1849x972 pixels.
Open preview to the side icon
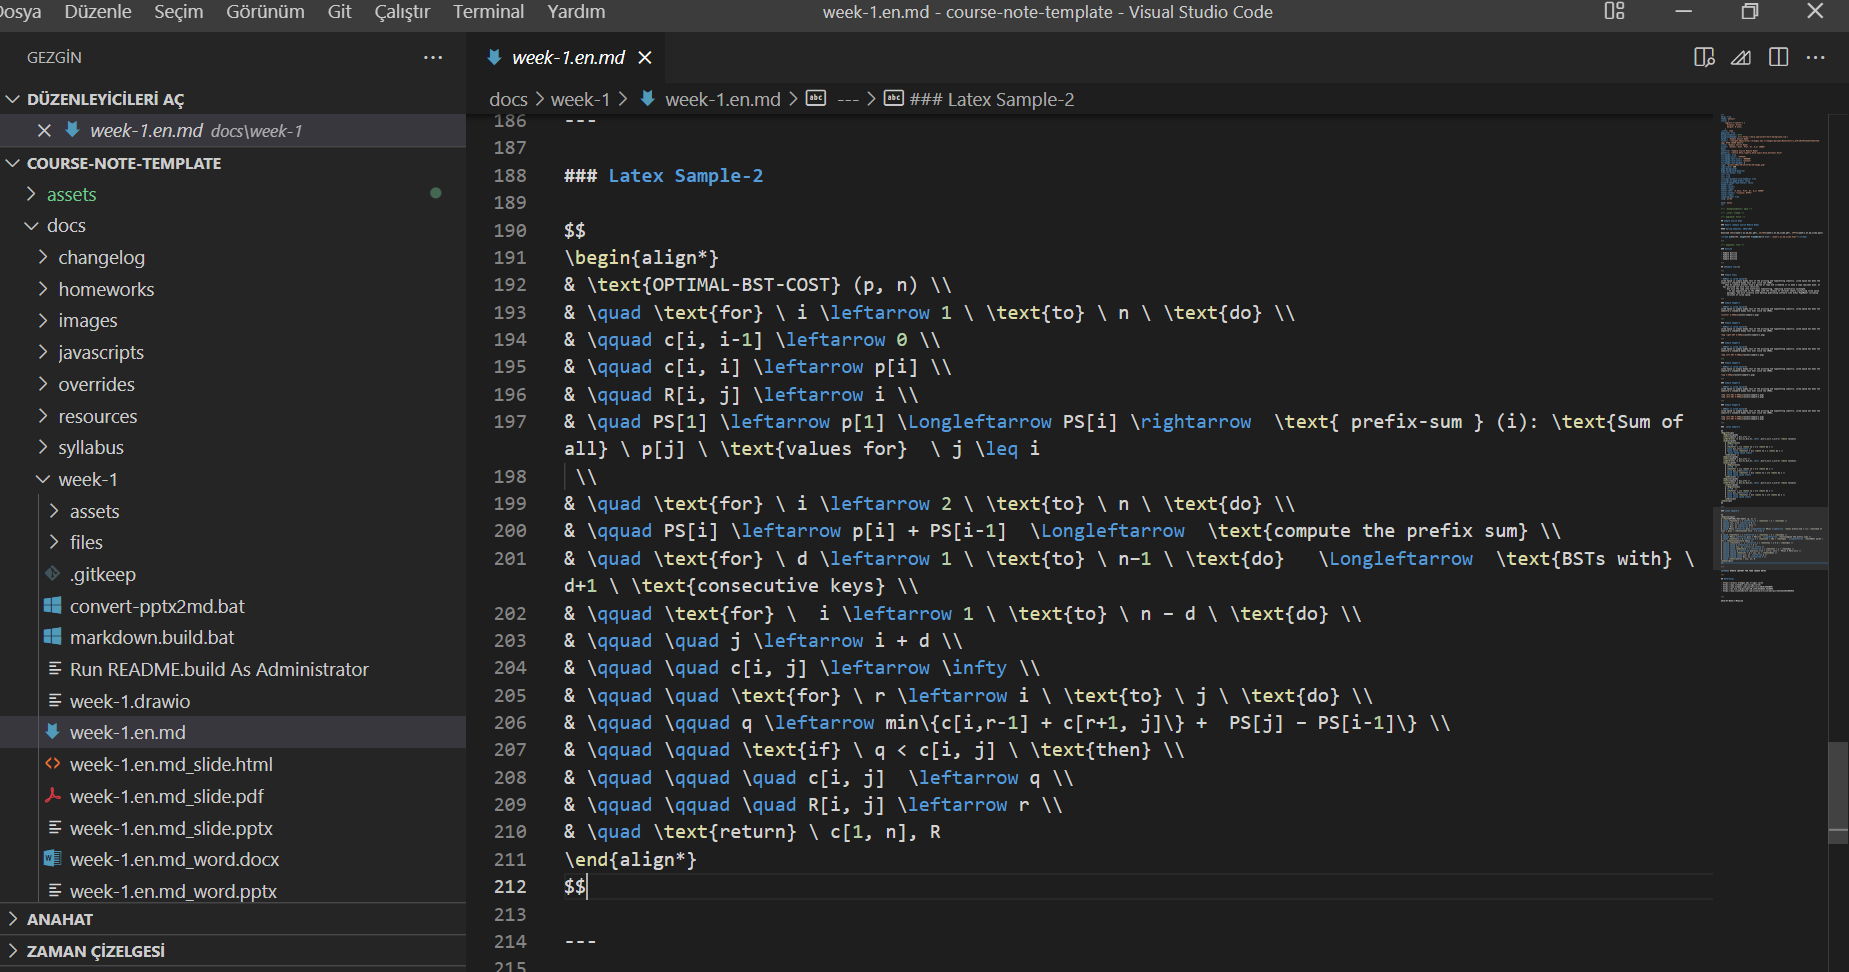pyautogui.click(x=1705, y=57)
